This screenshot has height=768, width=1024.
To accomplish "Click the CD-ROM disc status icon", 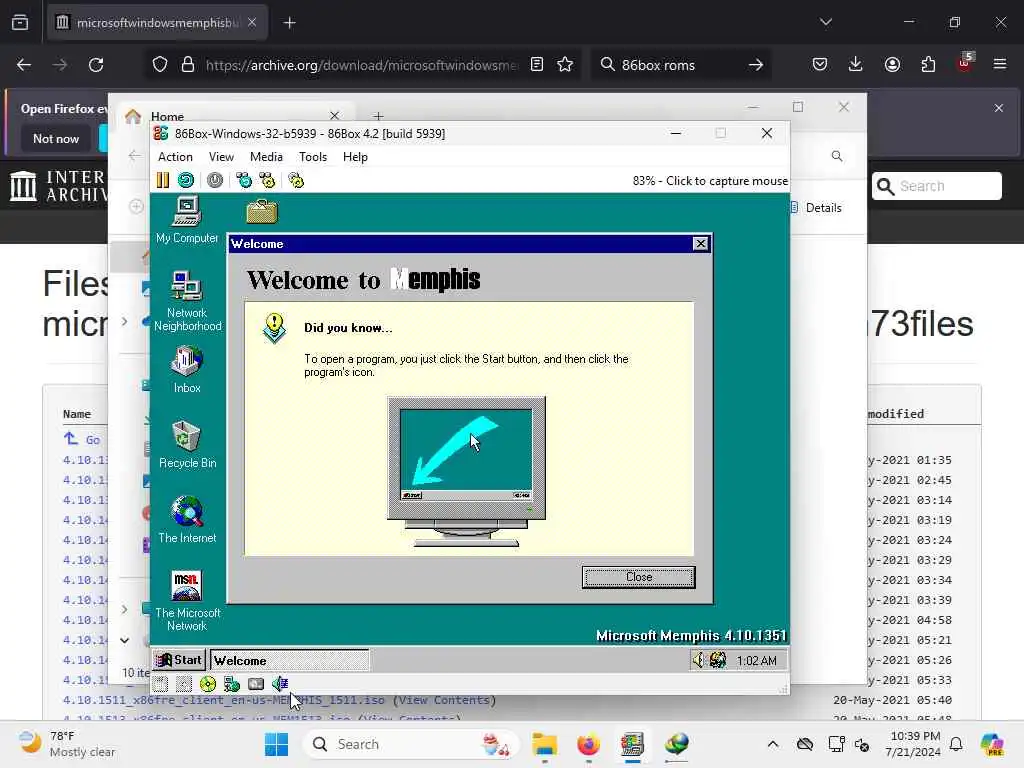I will (x=208, y=684).
